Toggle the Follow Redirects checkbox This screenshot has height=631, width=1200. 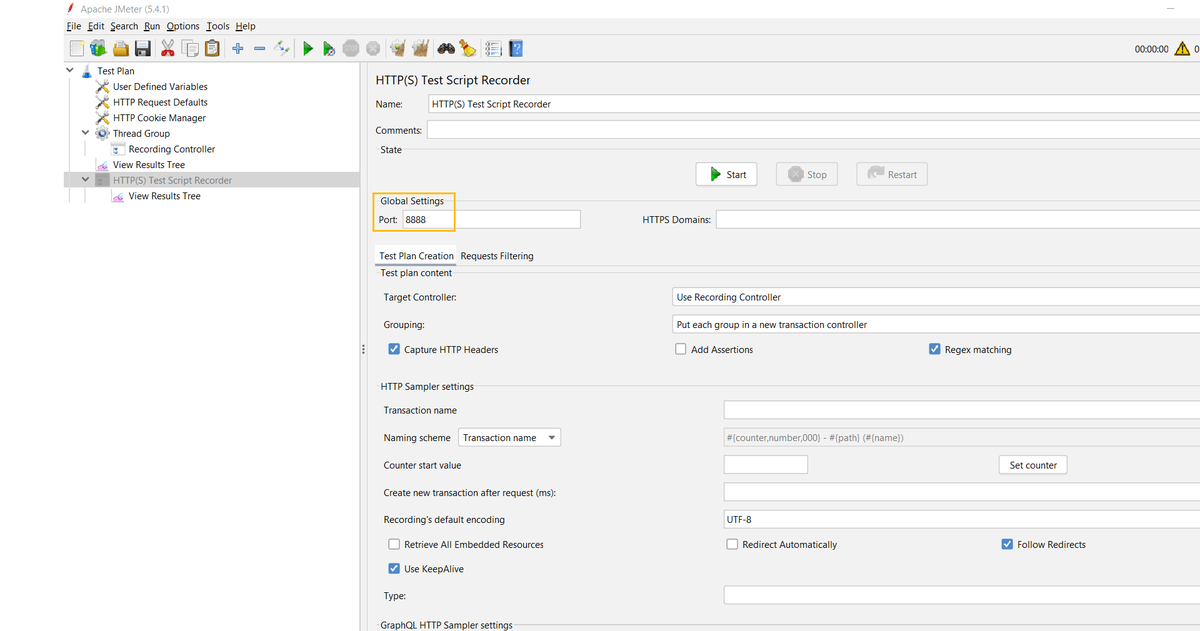click(x=1007, y=544)
